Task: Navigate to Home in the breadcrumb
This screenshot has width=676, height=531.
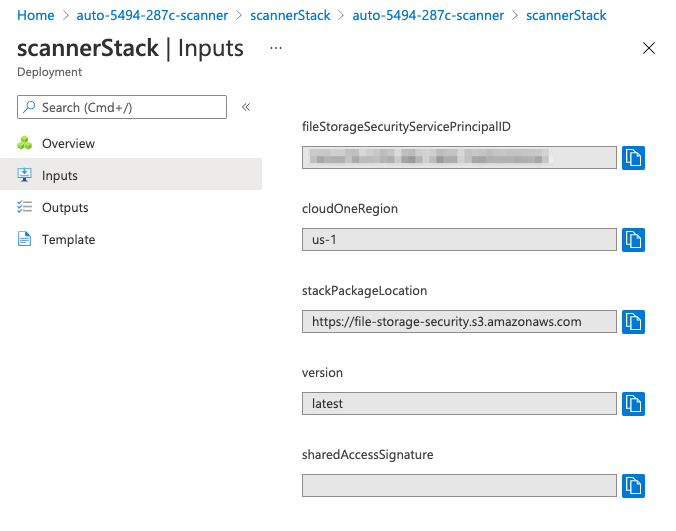Action: (x=36, y=16)
